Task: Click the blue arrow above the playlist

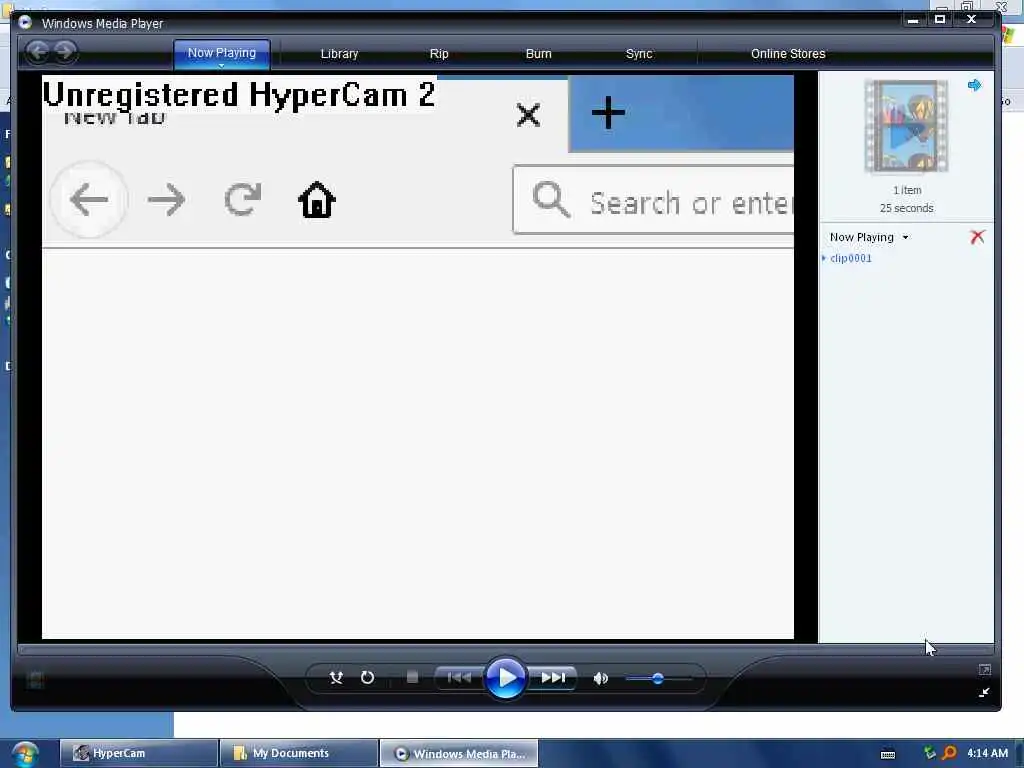Action: tap(974, 85)
